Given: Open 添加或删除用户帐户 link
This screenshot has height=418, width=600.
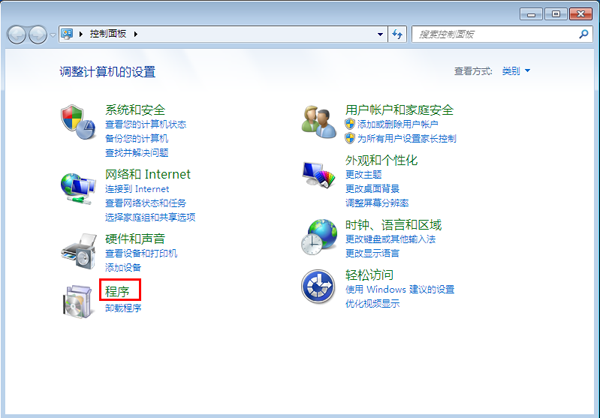Looking at the screenshot, I should (x=397, y=124).
